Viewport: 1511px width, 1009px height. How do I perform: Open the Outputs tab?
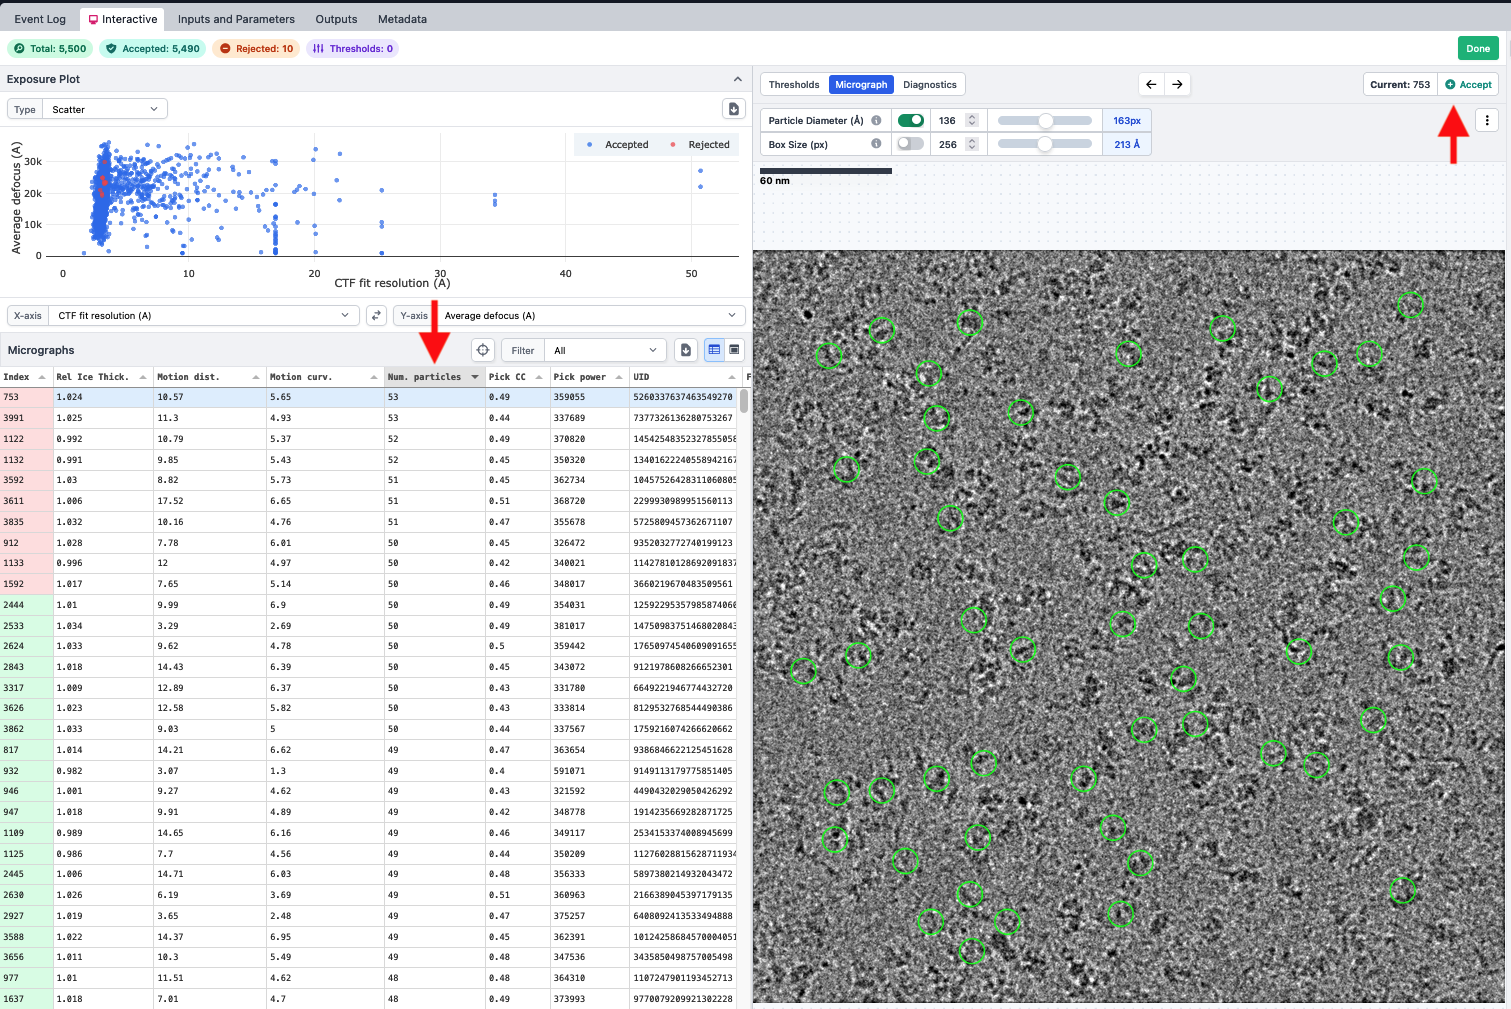(336, 19)
